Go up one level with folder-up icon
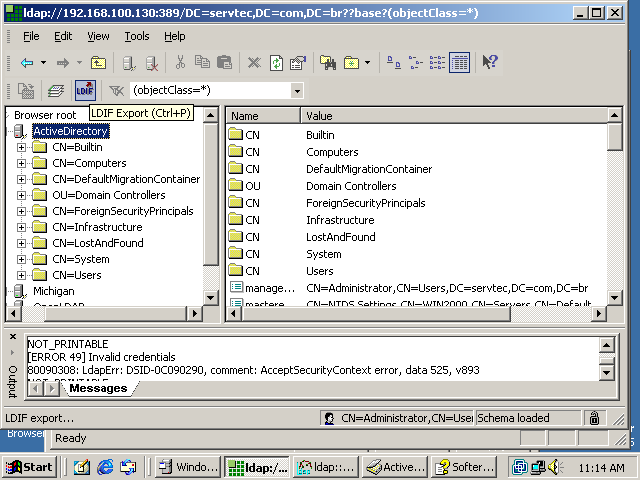 click(98, 63)
